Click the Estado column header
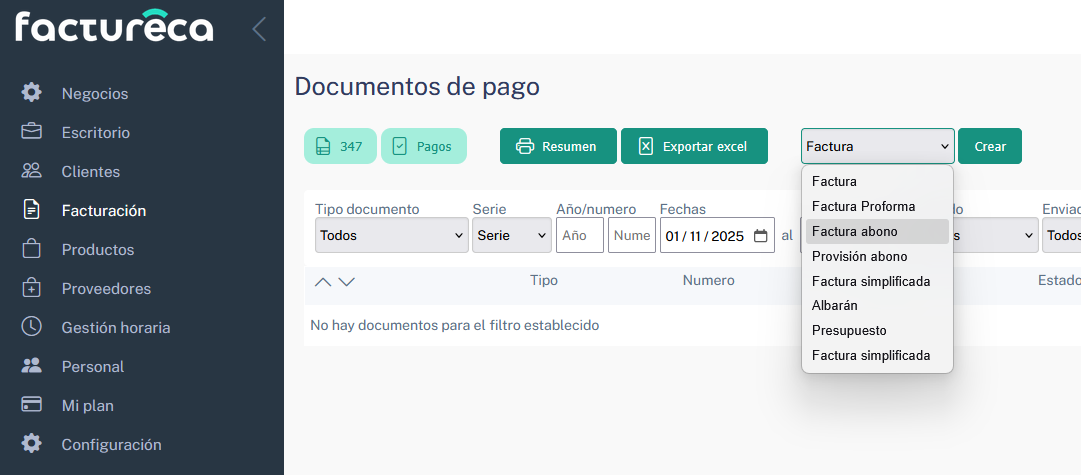Image resolution: width=1081 pixels, height=475 pixels. pyautogui.click(x=1059, y=280)
